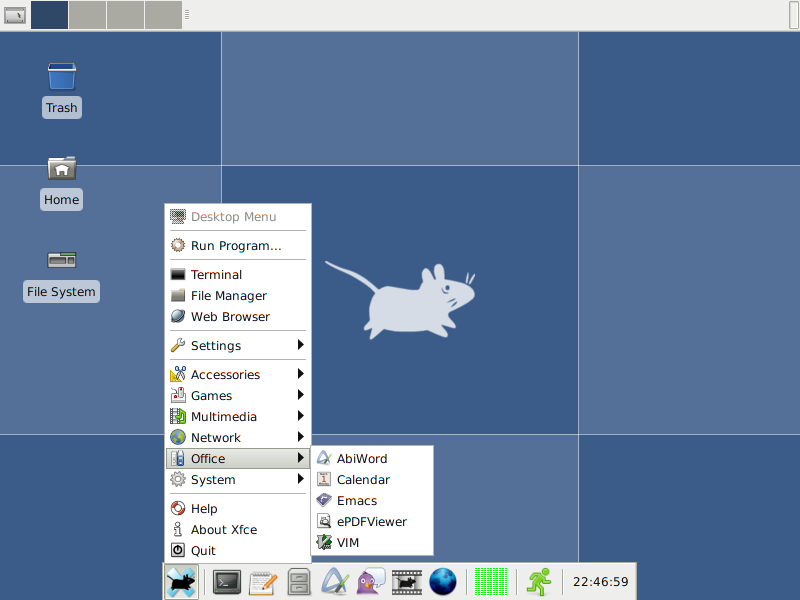800x600 pixels.
Task: Launch ePDFViewer from the Office submenu
Action: (372, 521)
